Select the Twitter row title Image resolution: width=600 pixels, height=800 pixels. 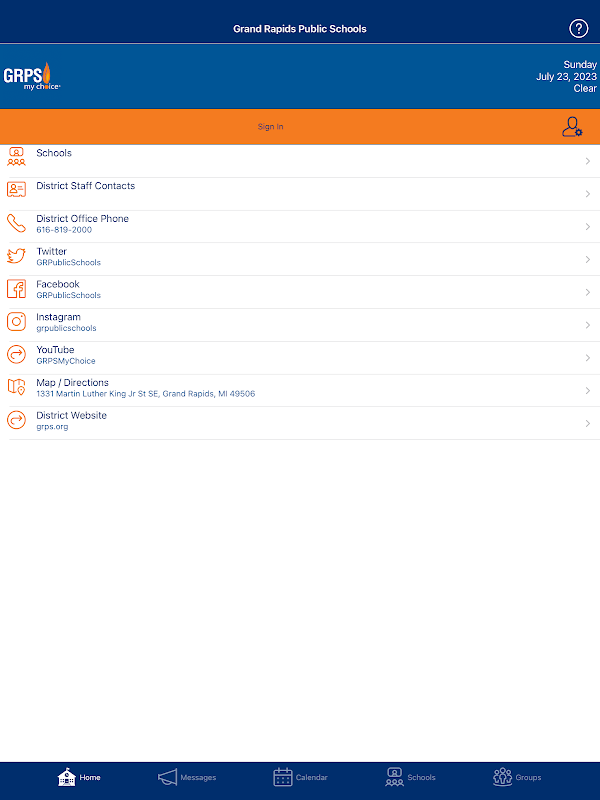click(51, 251)
